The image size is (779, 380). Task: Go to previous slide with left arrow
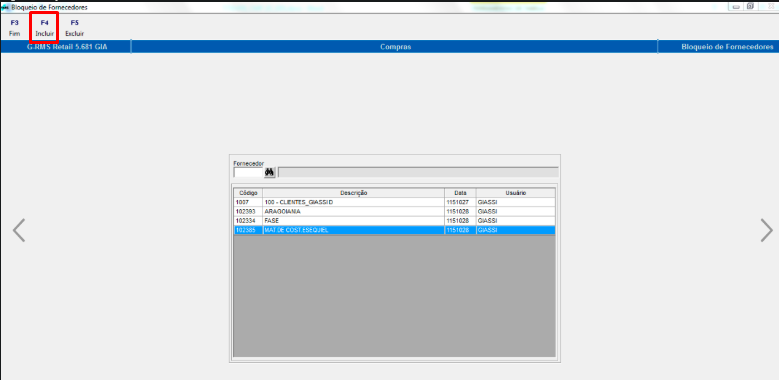tap(19, 230)
